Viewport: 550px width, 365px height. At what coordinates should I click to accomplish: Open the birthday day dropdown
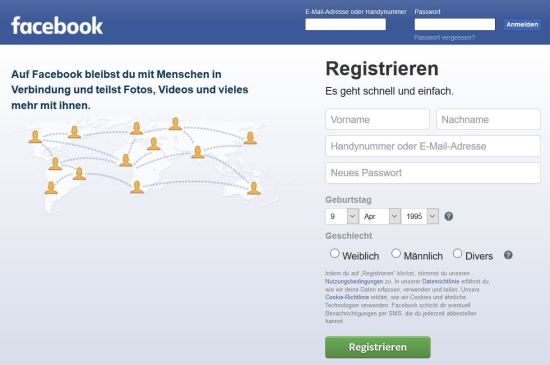[342, 216]
